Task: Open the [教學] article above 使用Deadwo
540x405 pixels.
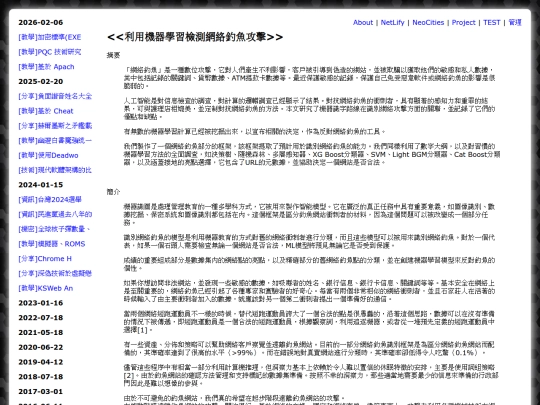Action: point(55,141)
